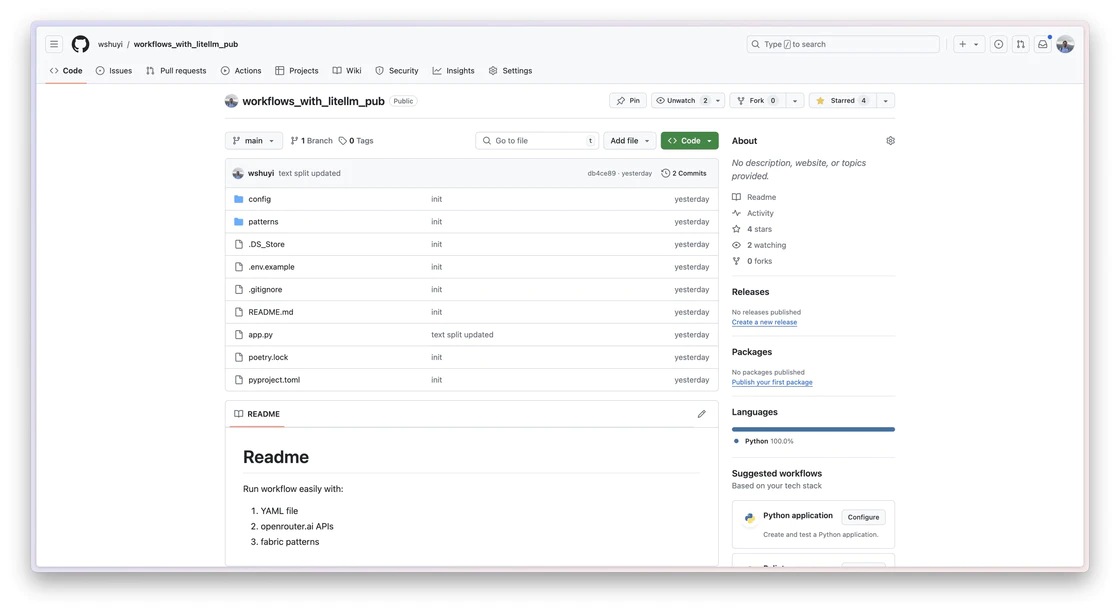Configure the Python application workflow

tap(864, 517)
